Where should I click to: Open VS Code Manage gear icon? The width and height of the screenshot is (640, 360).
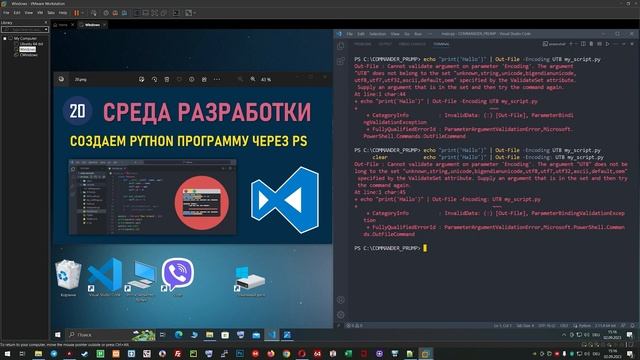(341, 315)
